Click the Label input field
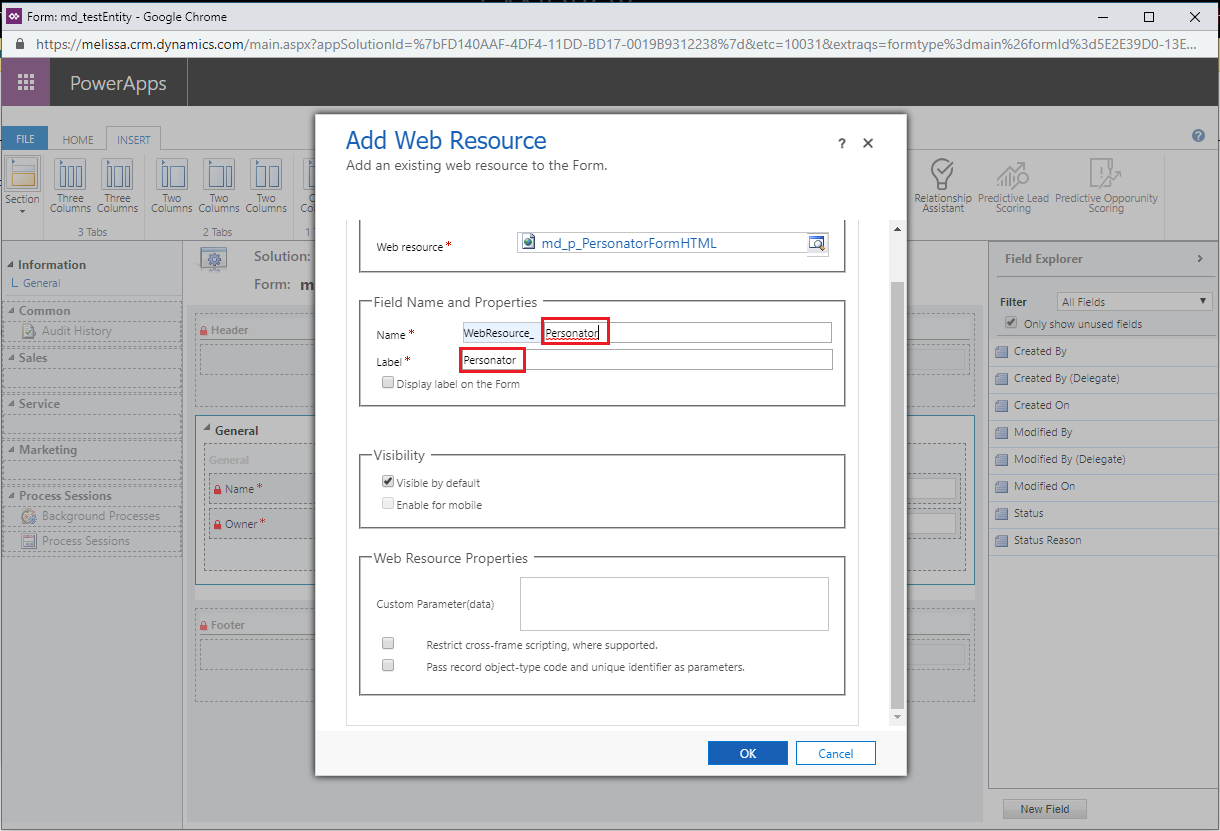Viewport: 1220px width, 831px height. pyautogui.click(x=646, y=359)
